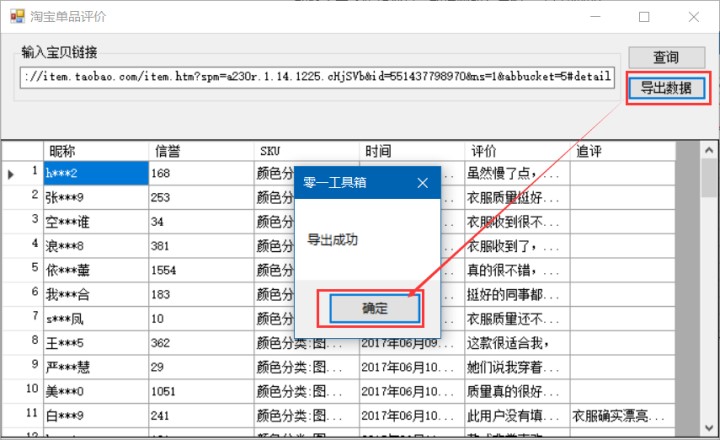The image size is (720, 440).
Task: Click the 导出数据 export button
Action: tap(665, 88)
